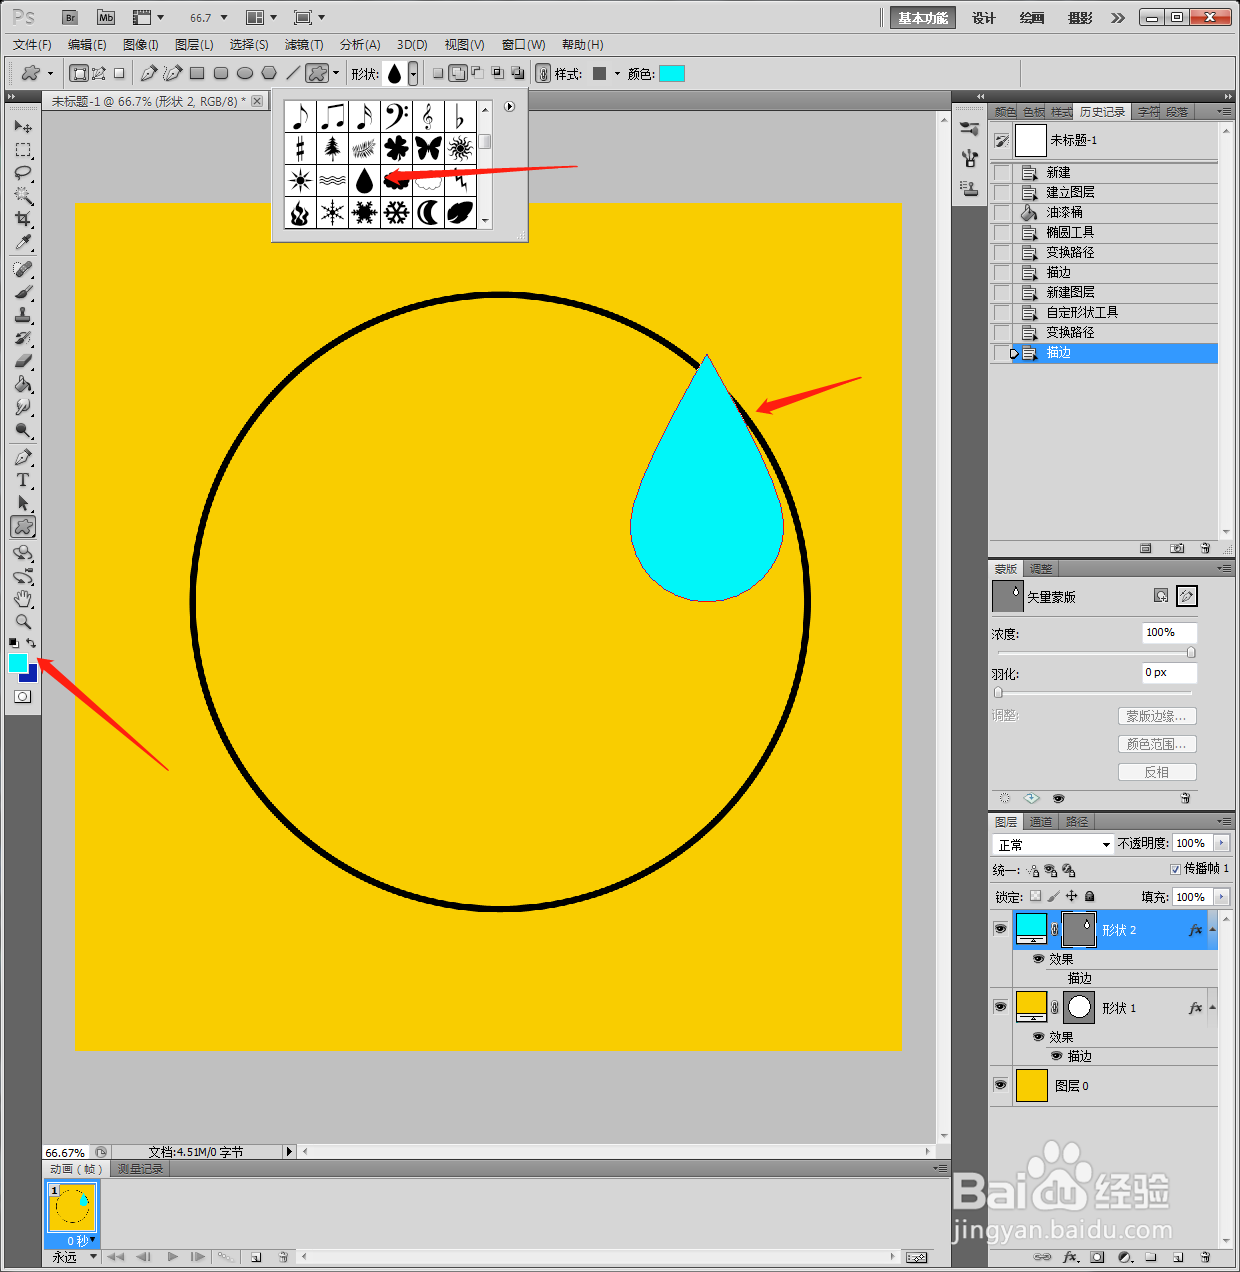Select the Move tool in the toolbox
This screenshot has height=1272, width=1240.
[x=23, y=127]
